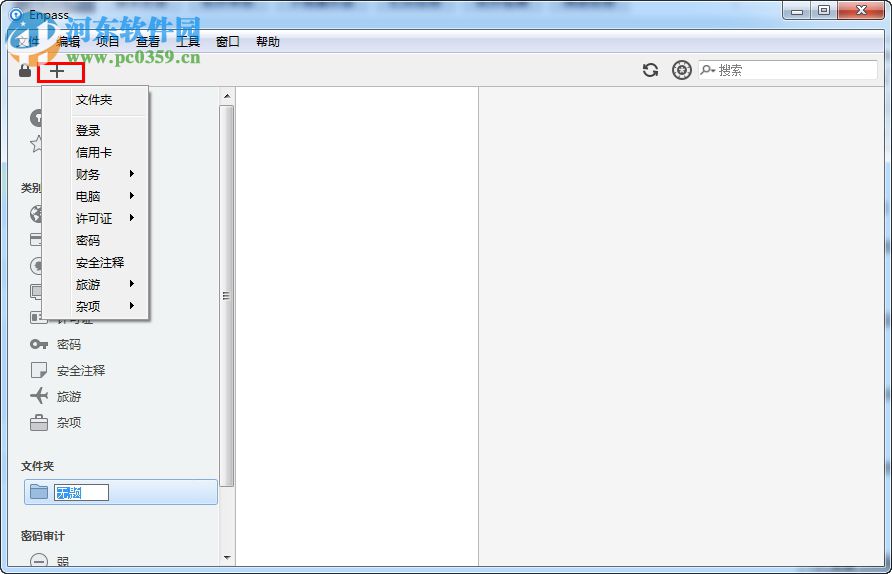Open the 项目 menu
The image size is (892, 574).
click(108, 42)
